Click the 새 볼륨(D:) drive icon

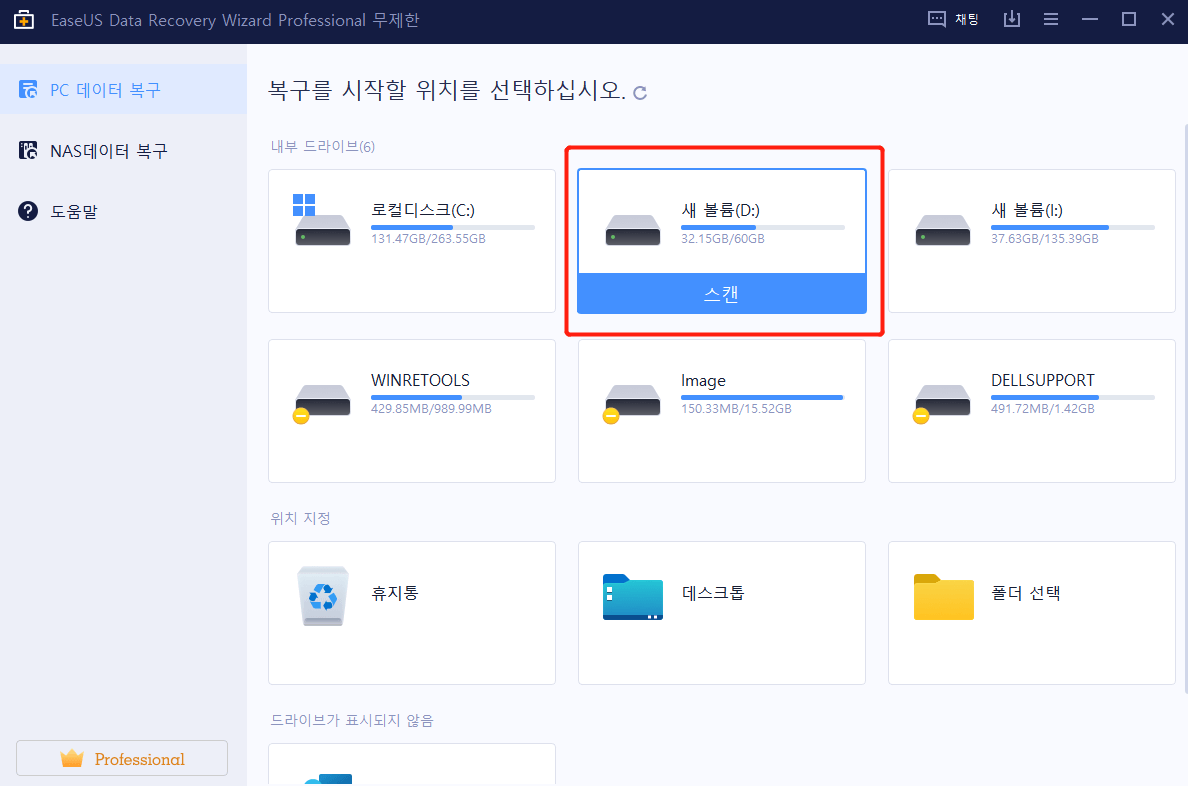(633, 230)
